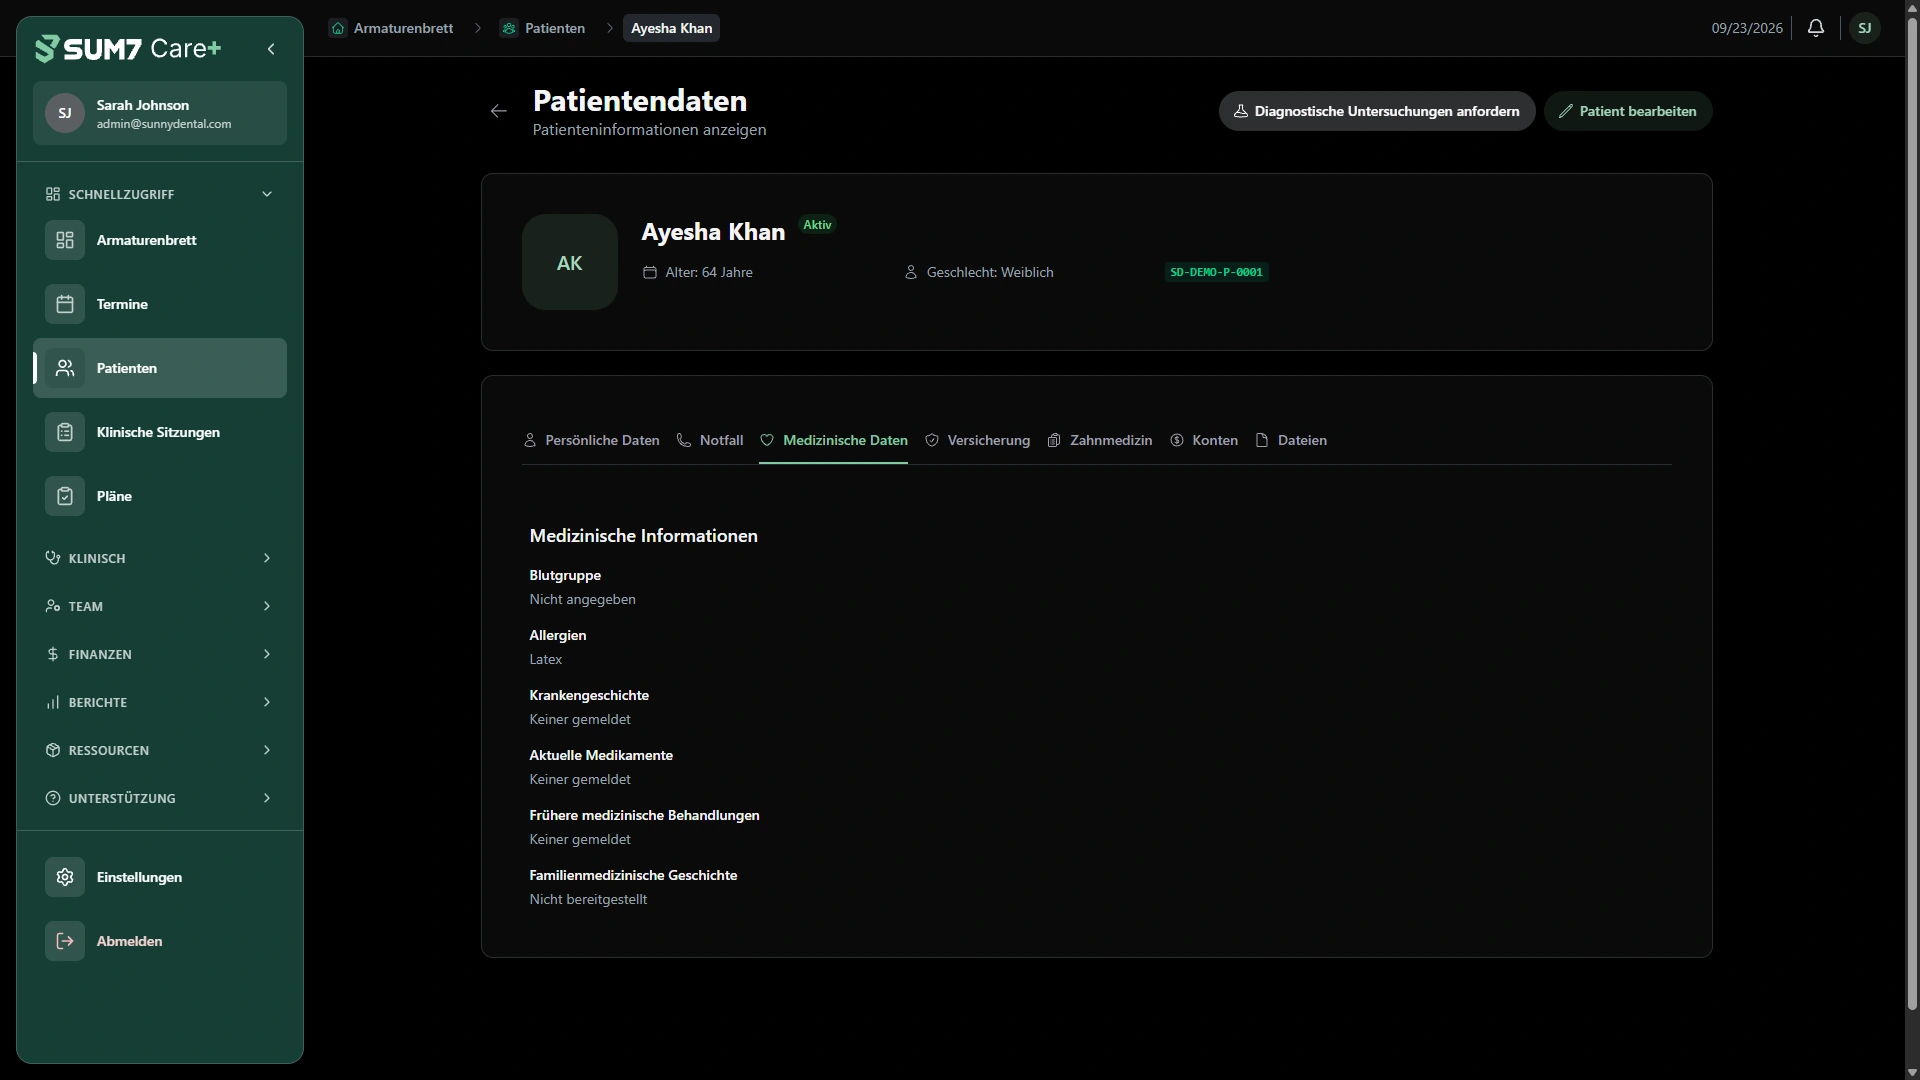Click the back arrow beside Patientendaten
Viewport: 1920px width, 1080px height.
pos(499,111)
